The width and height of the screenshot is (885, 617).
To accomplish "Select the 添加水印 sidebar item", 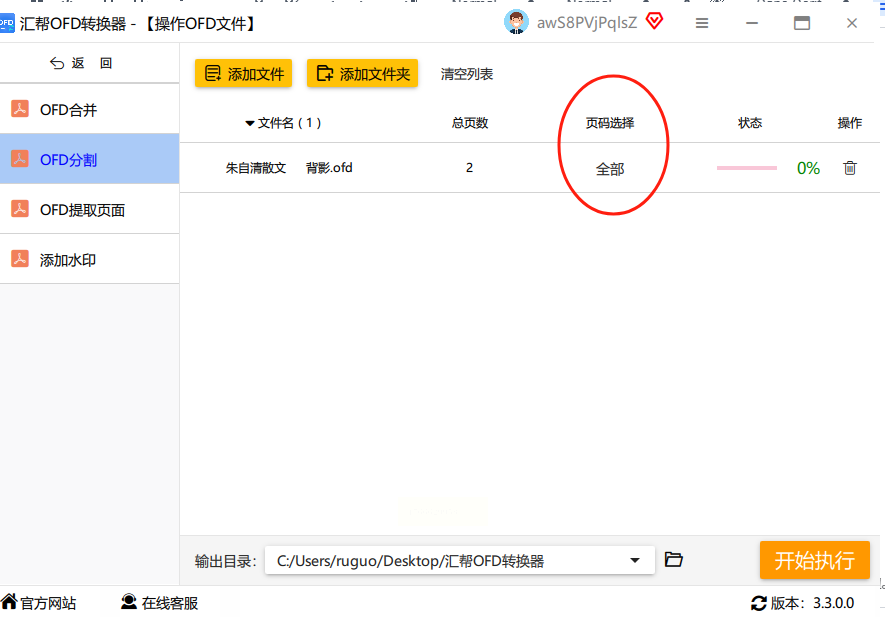I will (x=89, y=260).
